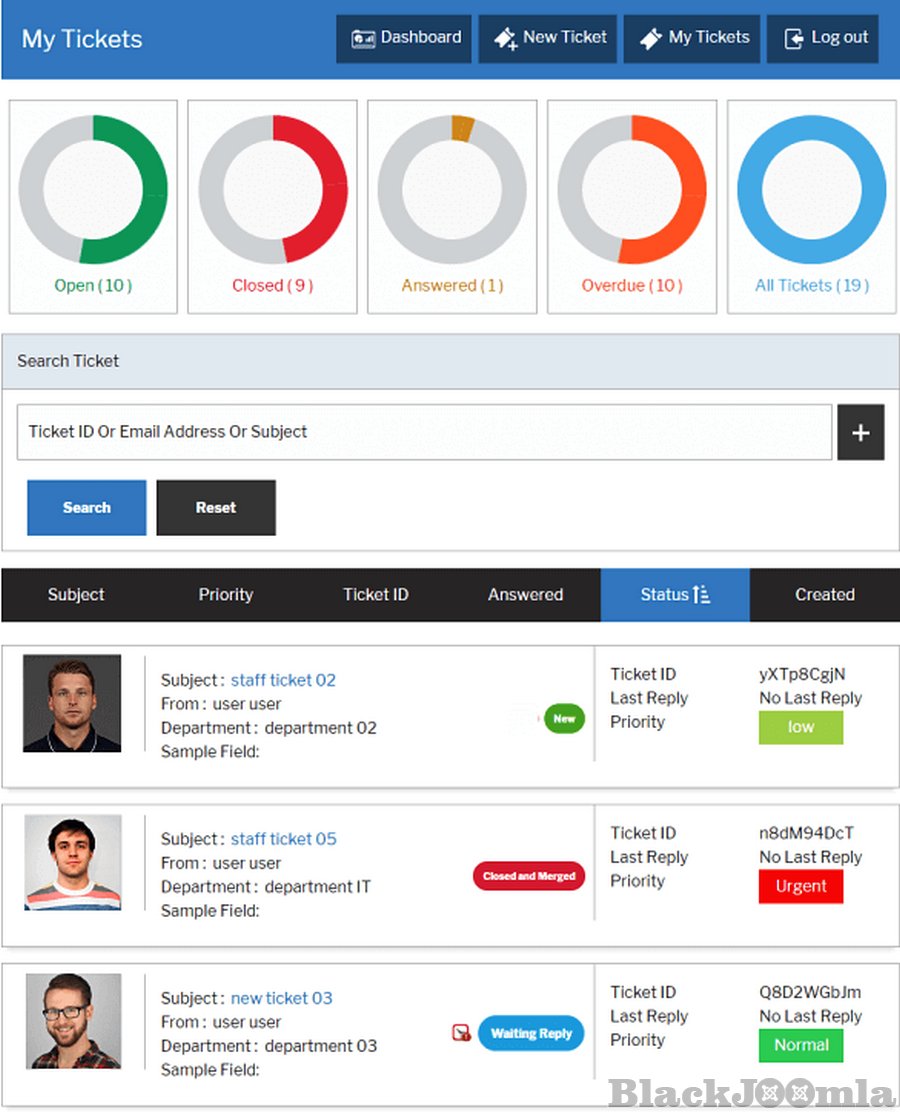Image resolution: width=900 pixels, height=1113 pixels.
Task: Click the lock icon beside Waiting Reply
Action: 461,1033
